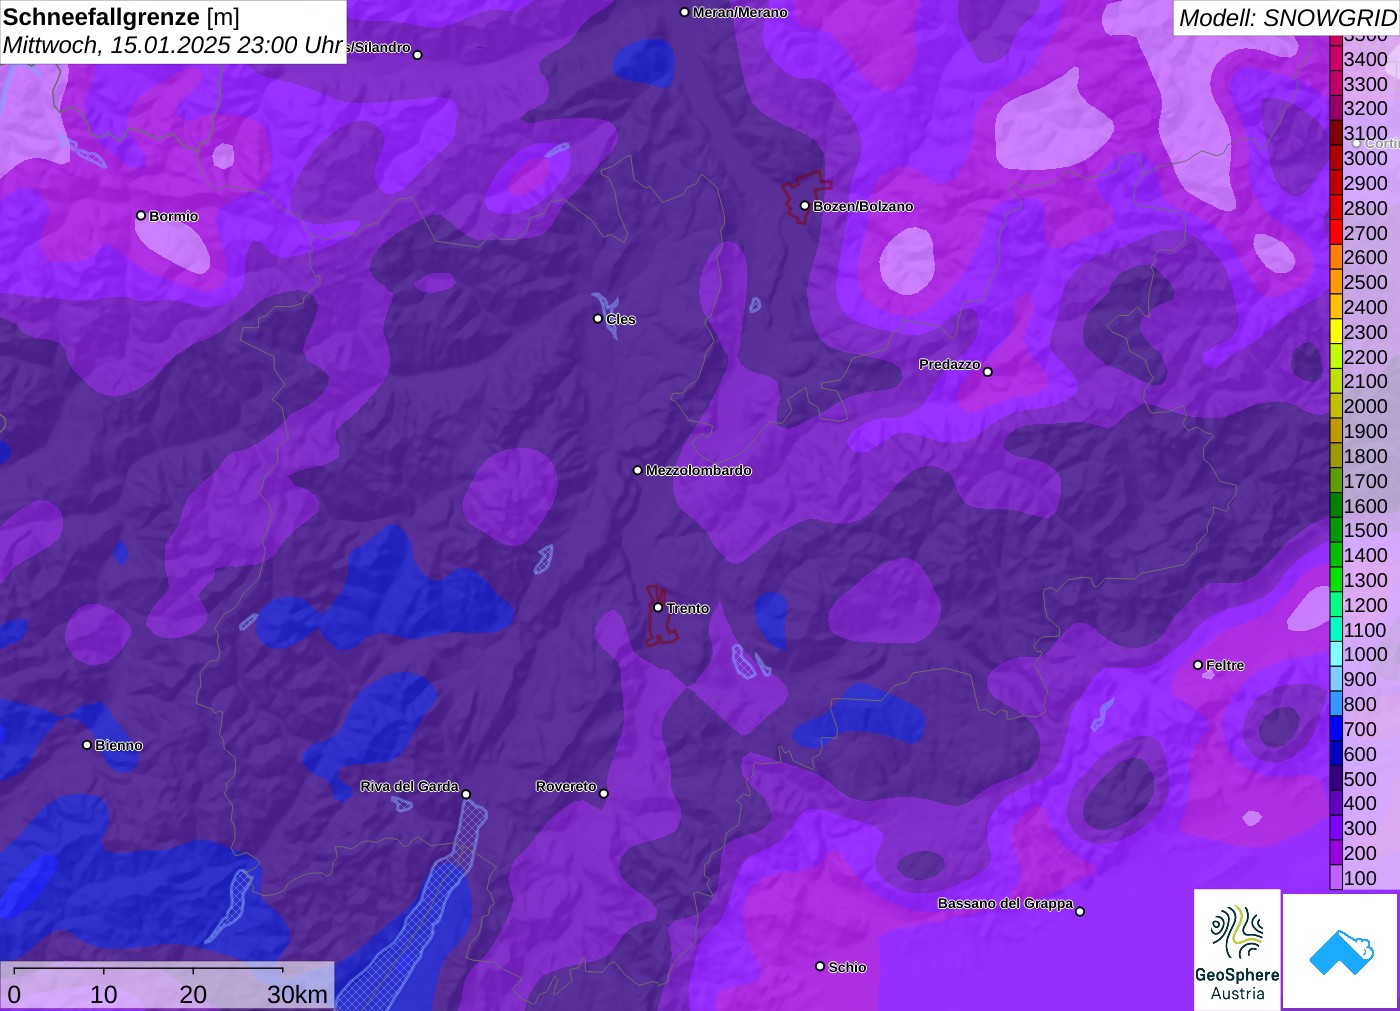1400x1011 pixels.
Task: Select the 2300 yellow legend swatch
Action: pos(1336,331)
